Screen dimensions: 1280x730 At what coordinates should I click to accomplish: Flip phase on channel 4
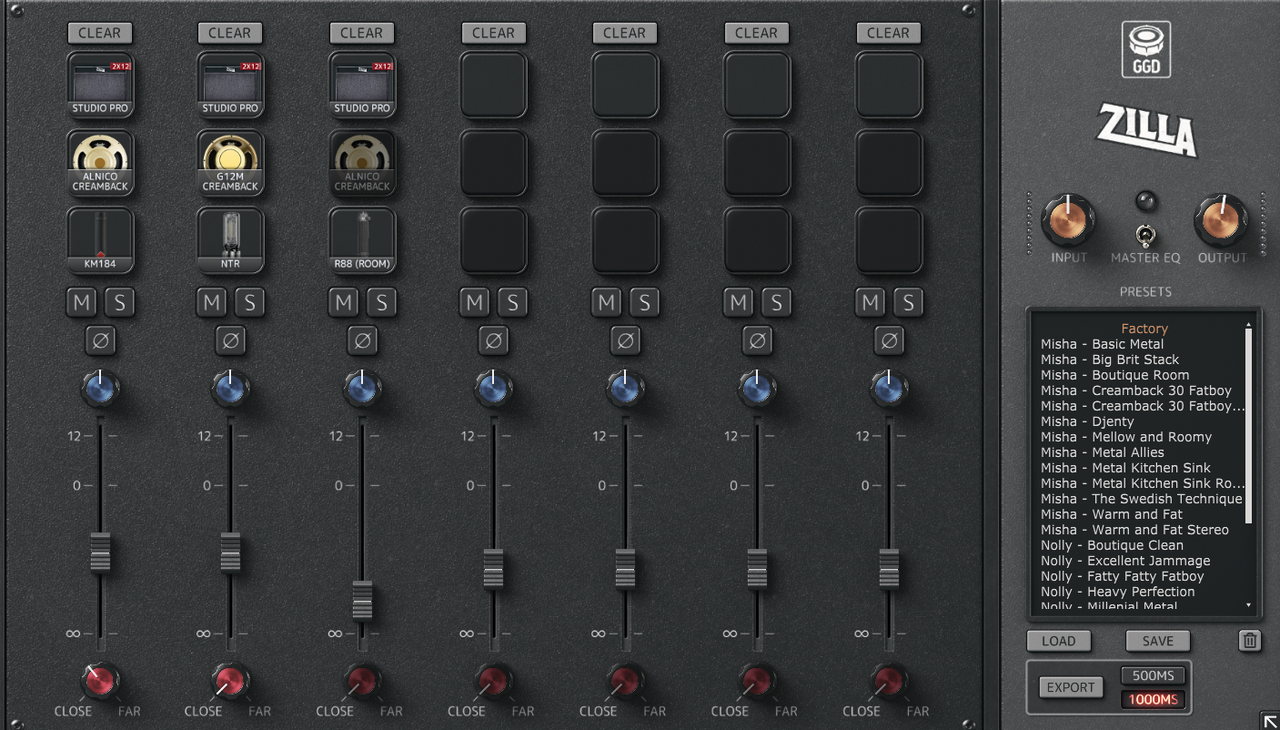tap(494, 341)
